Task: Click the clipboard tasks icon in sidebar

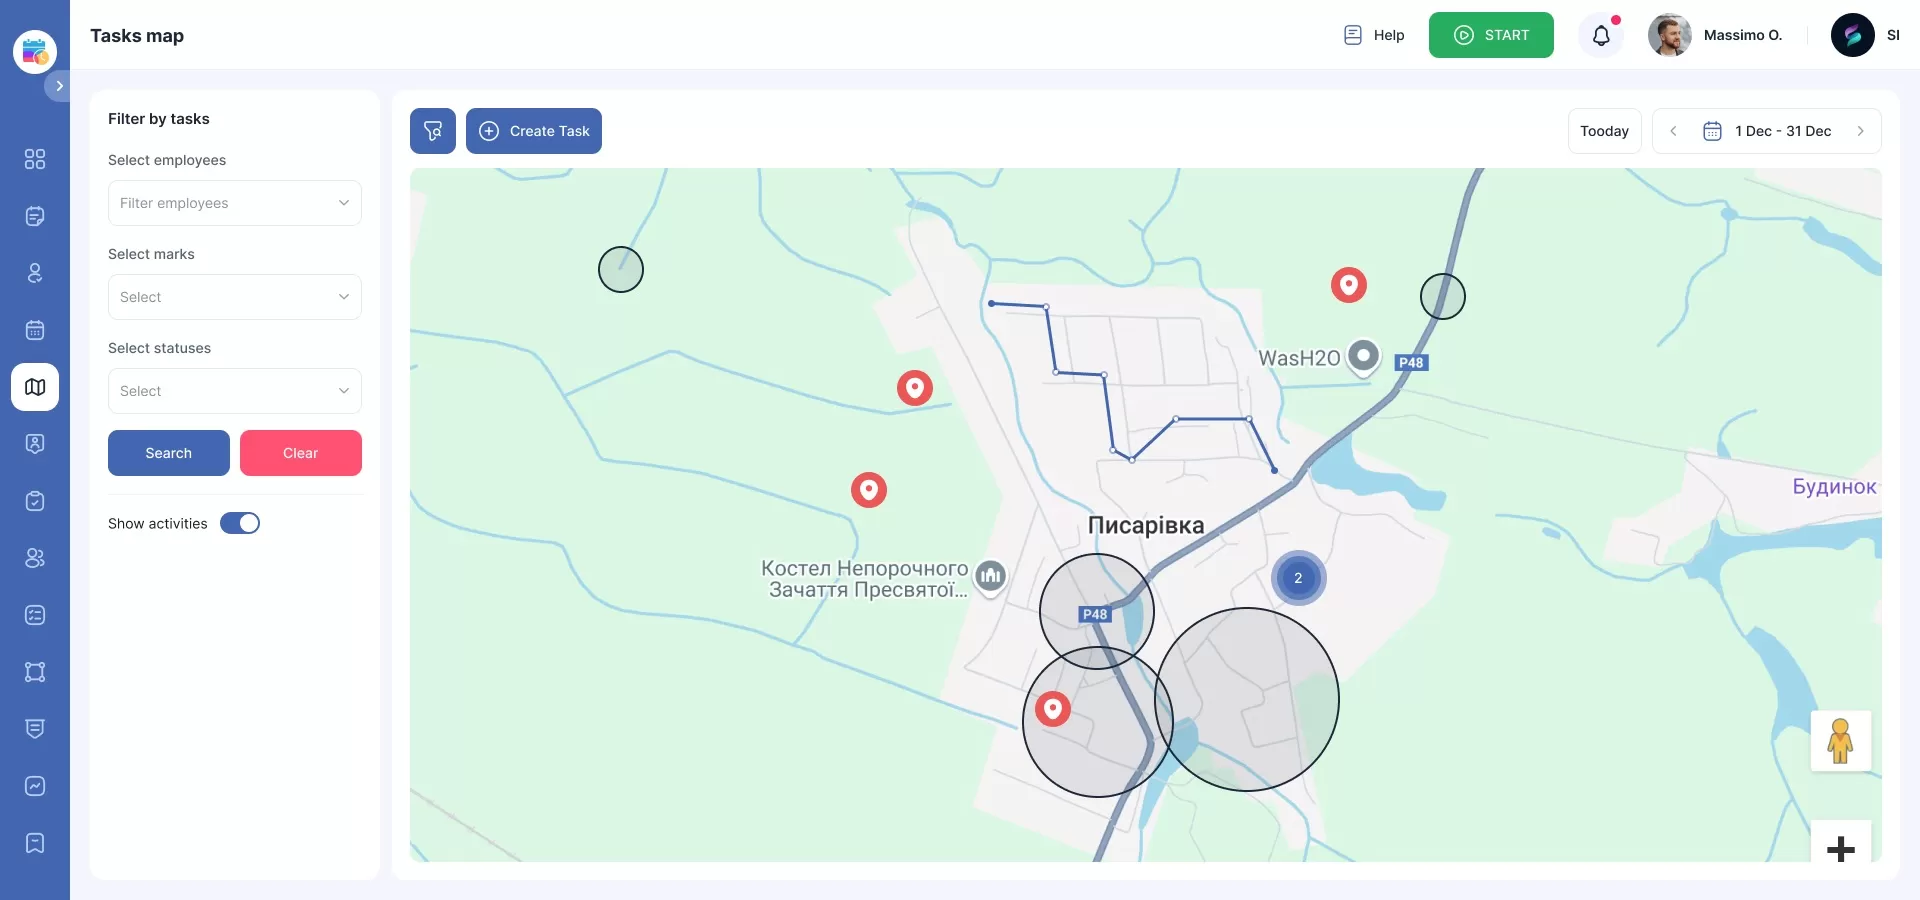Action: click(35, 501)
